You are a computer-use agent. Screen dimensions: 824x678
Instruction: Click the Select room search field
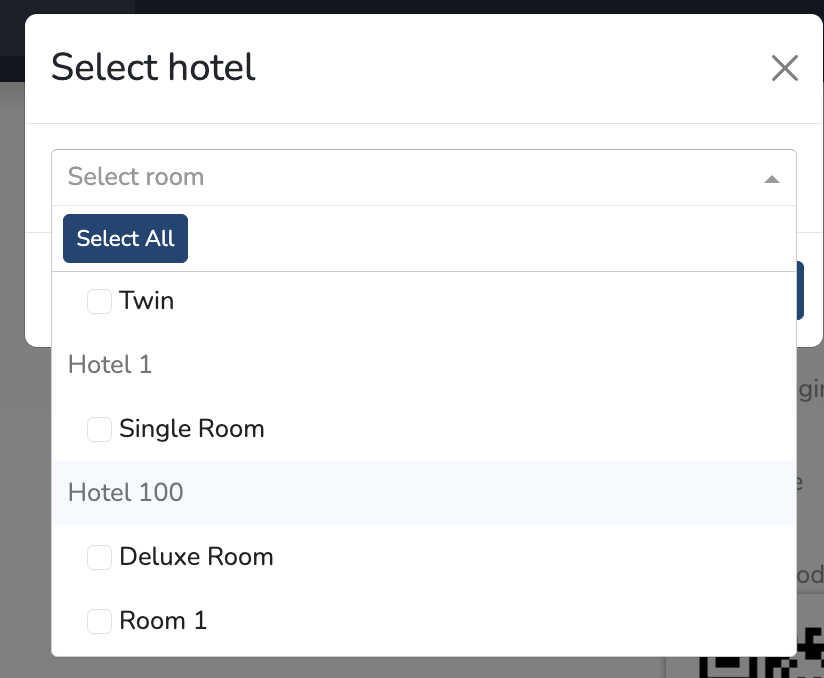(400, 177)
